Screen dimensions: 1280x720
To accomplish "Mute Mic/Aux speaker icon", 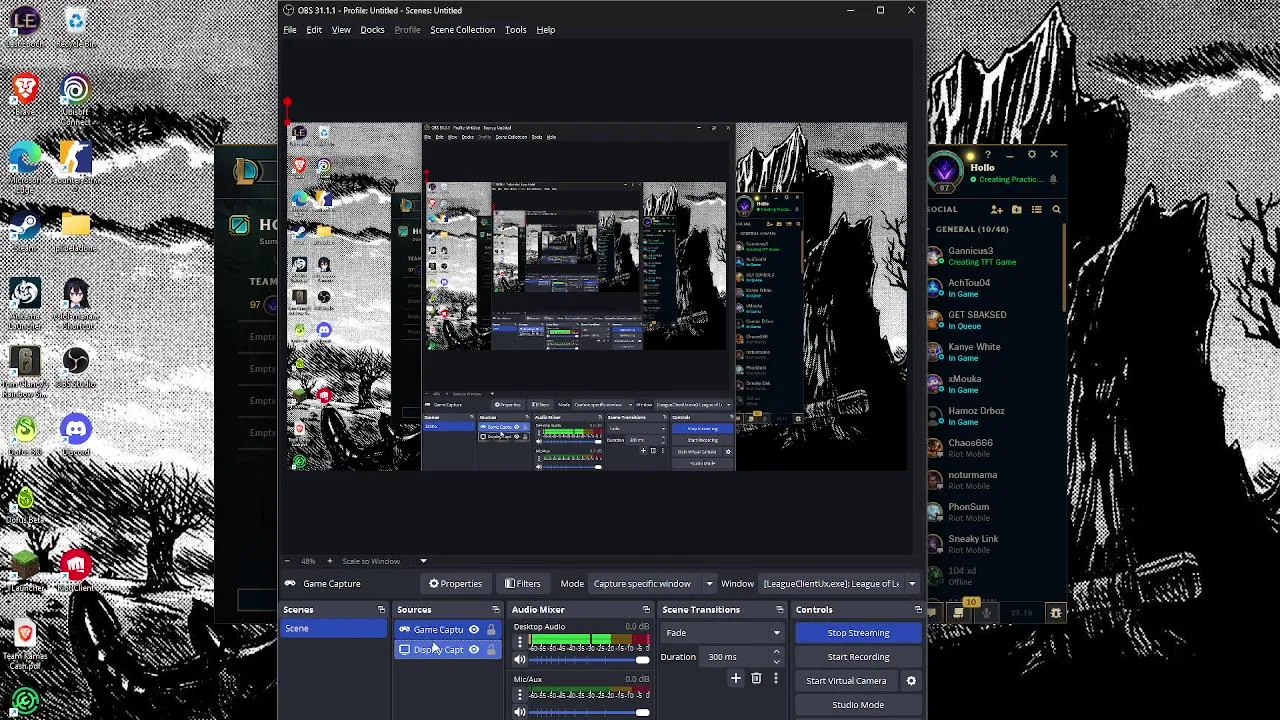I will tap(519, 712).
